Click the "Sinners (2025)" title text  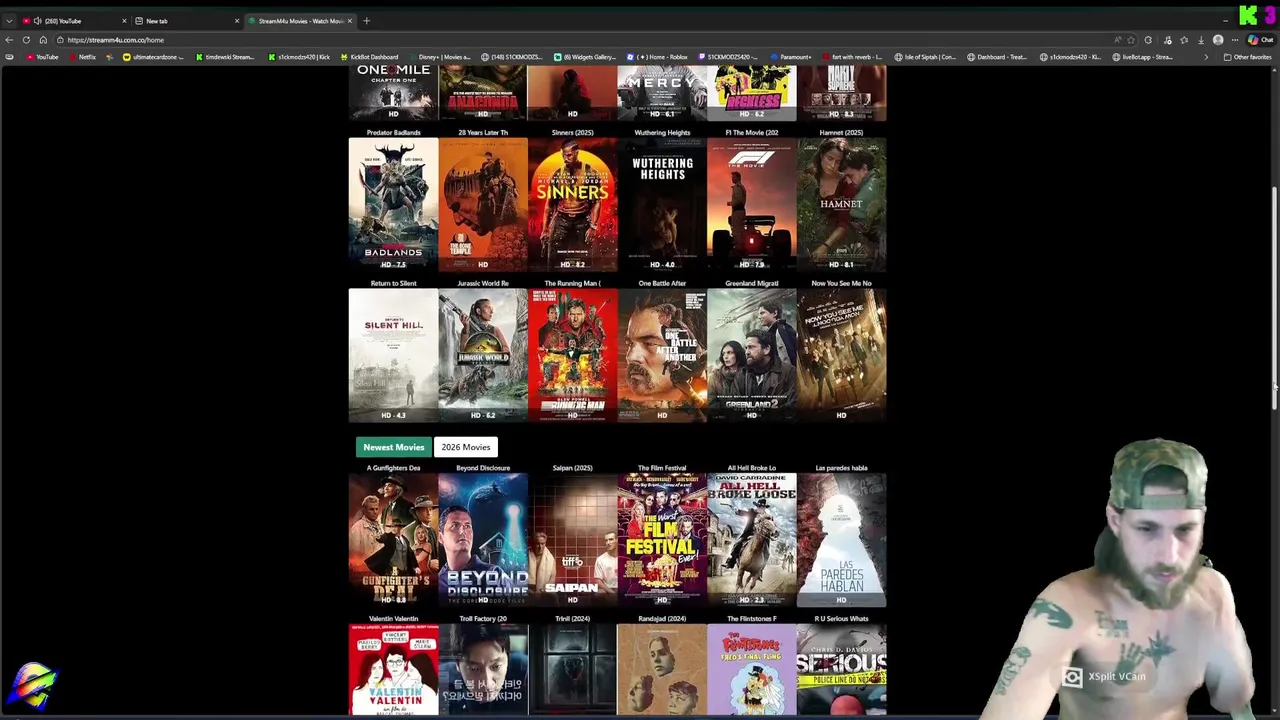tap(573, 132)
